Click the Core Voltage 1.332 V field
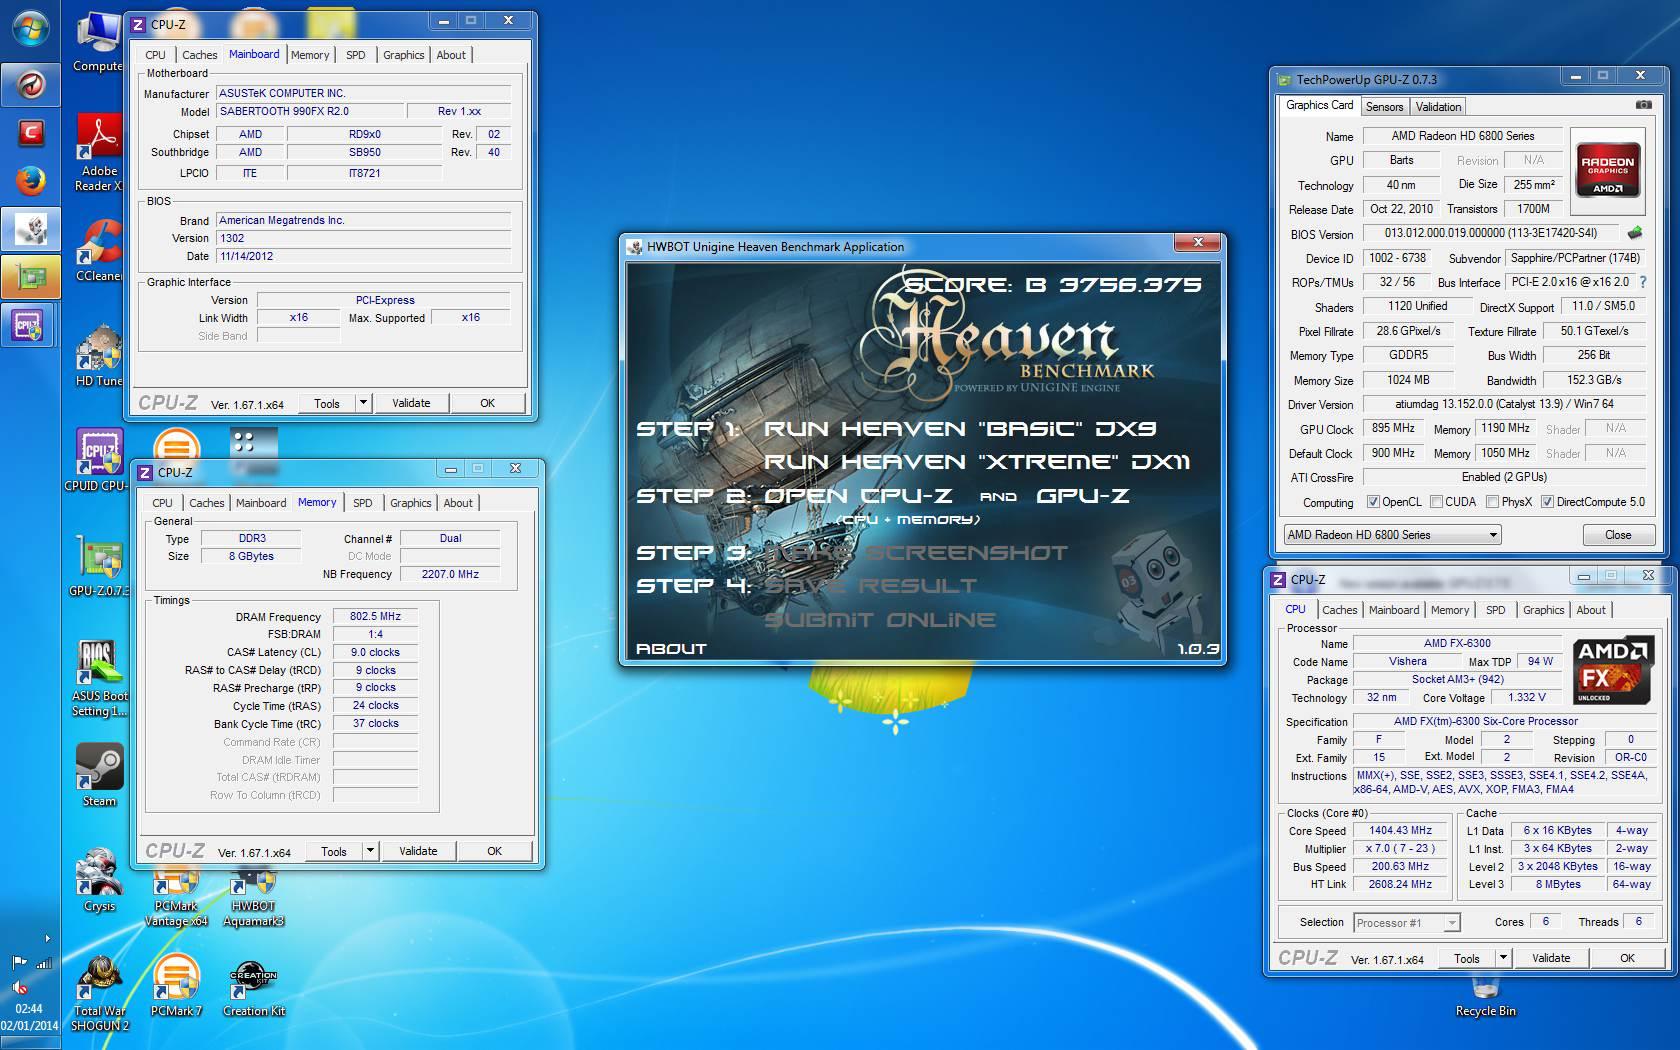 pos(1526,698)
